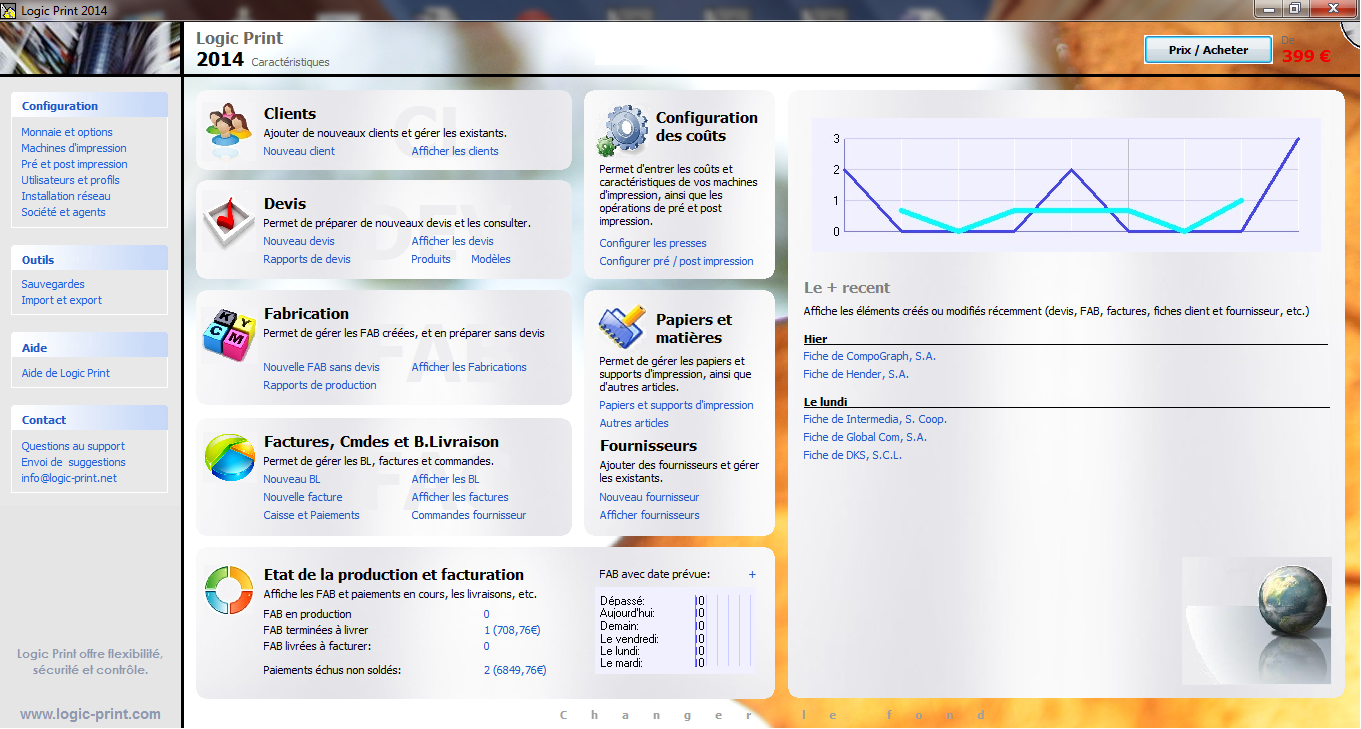
Task: Open Fiche de CompoGraph, S.A.
Action: click(869, 356)
